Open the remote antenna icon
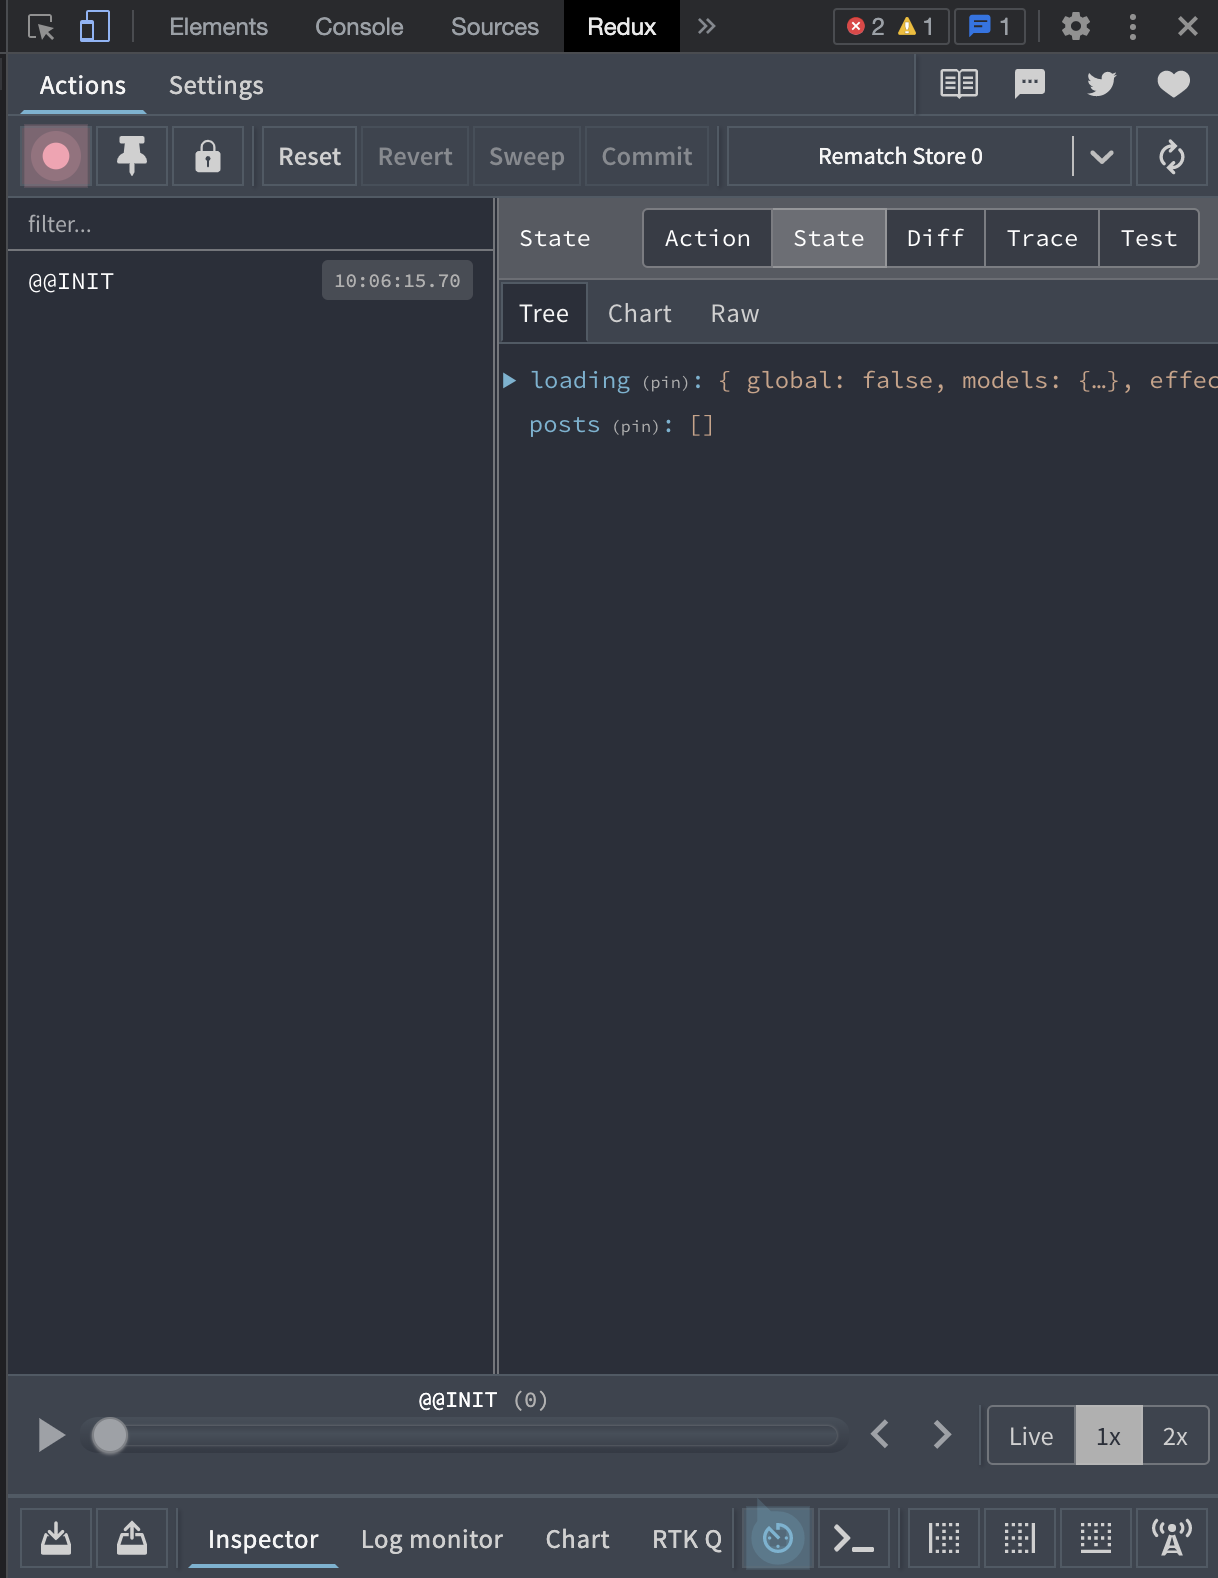The width and height of the screenshot is (1218, 1578). (x=1171, y=1538)
